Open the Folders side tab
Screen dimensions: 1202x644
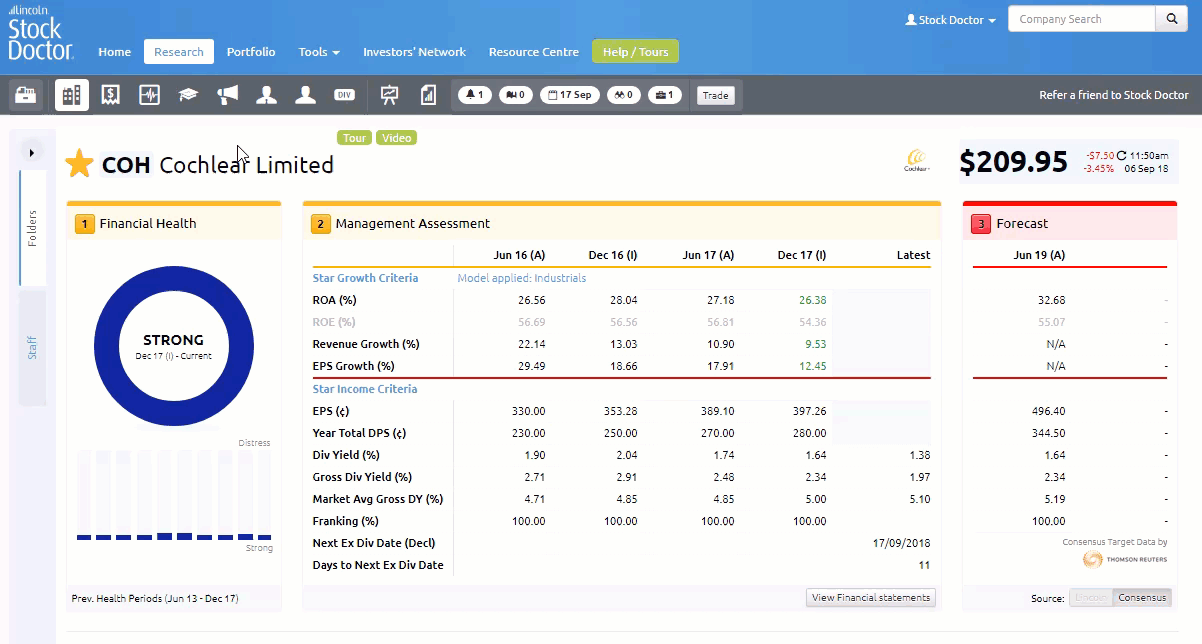click(x=33, y=229)
